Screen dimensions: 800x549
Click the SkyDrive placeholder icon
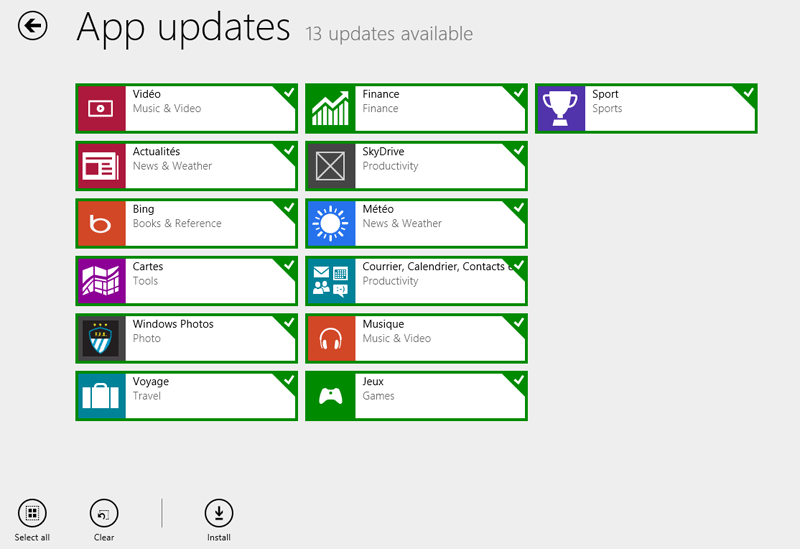click(x=331, y=166)
